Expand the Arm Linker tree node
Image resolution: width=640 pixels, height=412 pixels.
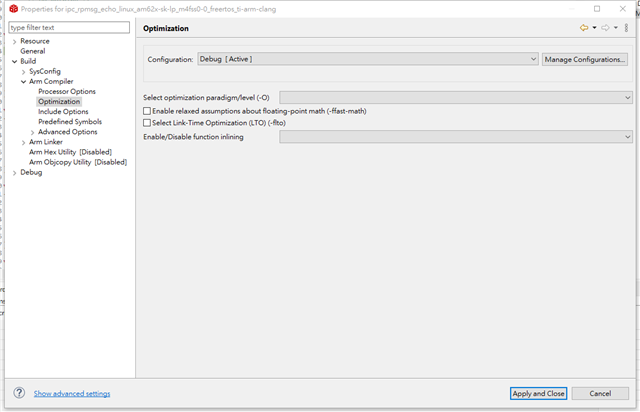click(x=23, y=142)
